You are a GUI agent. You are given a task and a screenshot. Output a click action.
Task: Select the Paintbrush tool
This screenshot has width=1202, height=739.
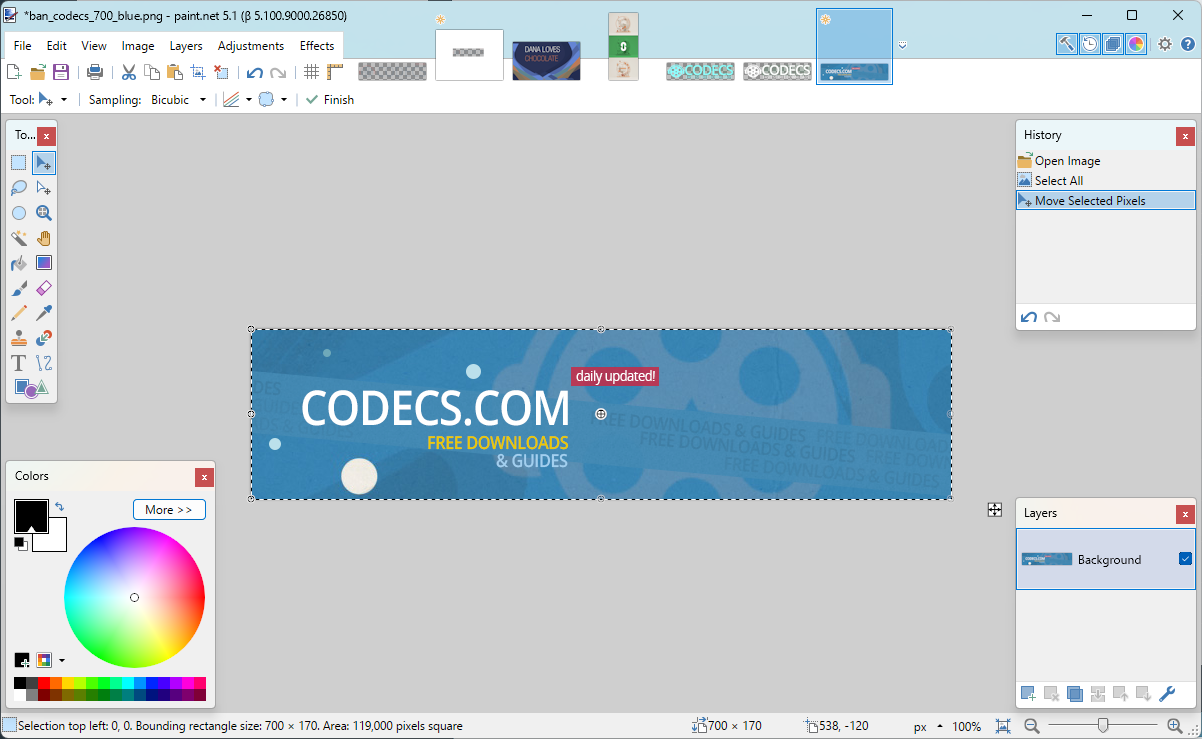[19, 288]
